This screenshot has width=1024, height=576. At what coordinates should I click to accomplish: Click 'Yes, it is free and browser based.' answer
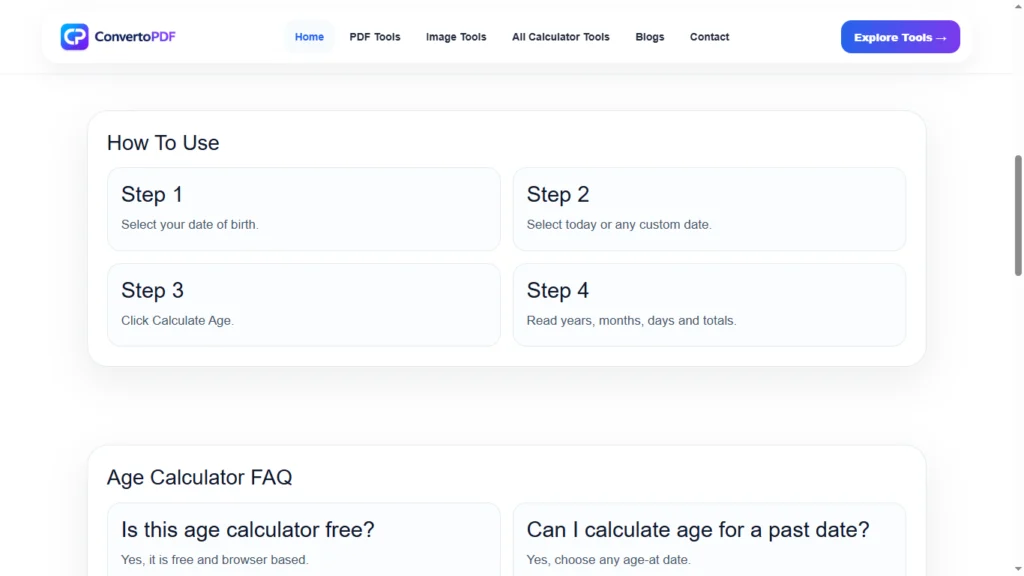[215, 560]
